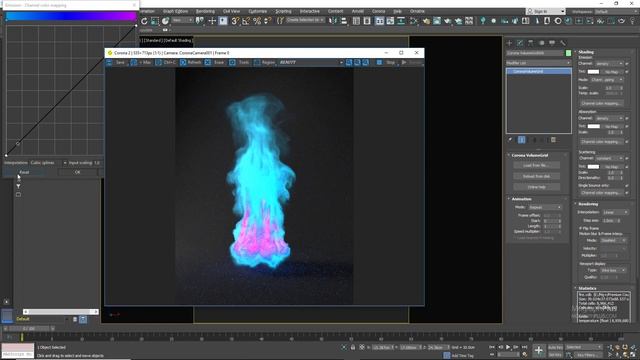Open the Arnold menu

[358, 11]
